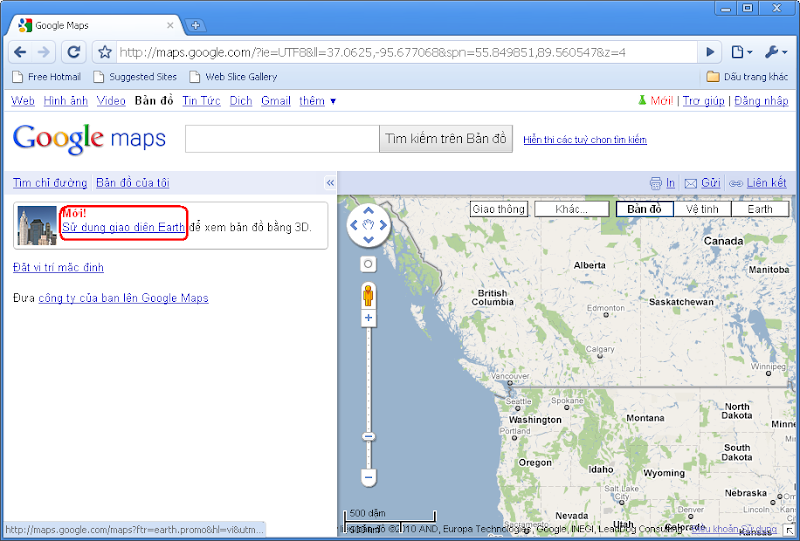Click the browser back arrow
Screen dimensions: 800x541
pos(20,52)
